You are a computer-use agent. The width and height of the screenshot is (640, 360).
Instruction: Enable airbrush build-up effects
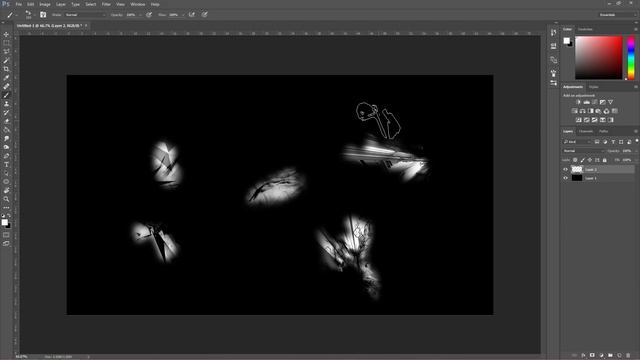(191, 15)
